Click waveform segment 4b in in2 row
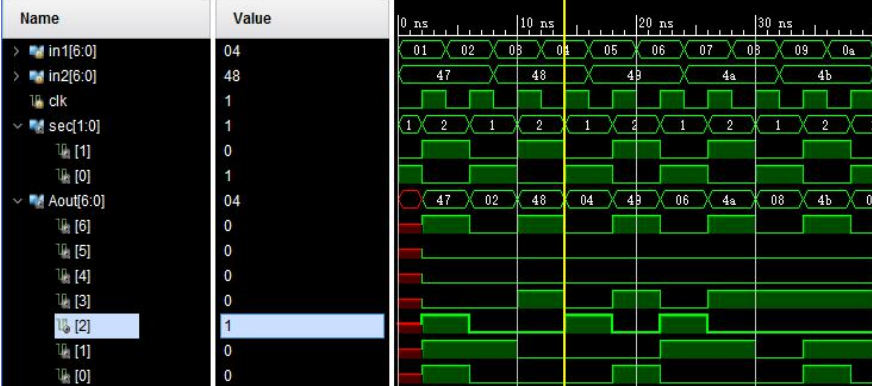Viewport: 872px width, 386px height. pos(825,76)
